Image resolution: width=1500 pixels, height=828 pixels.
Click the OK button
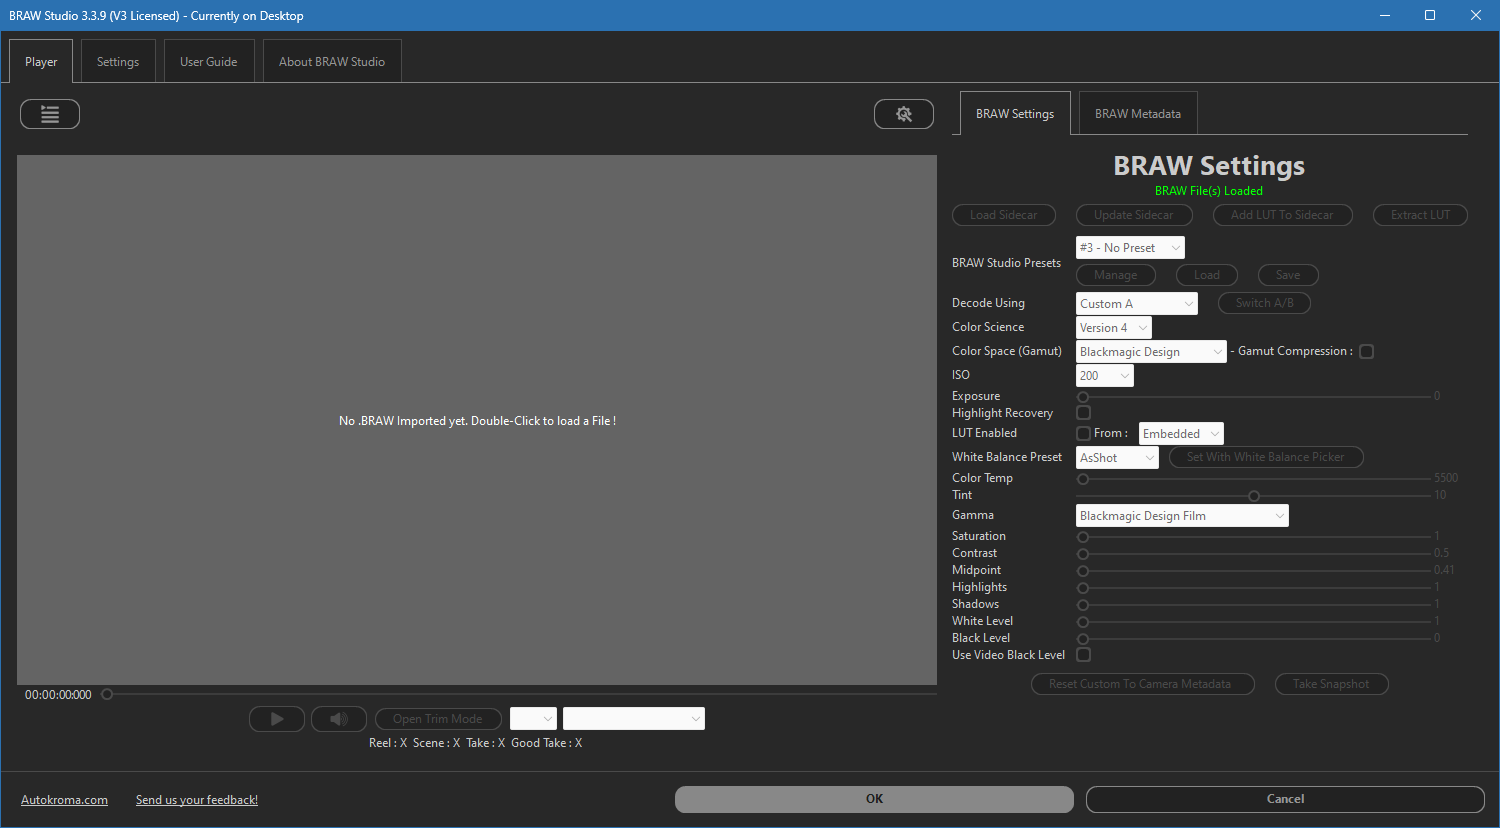(x=874, y=799)
